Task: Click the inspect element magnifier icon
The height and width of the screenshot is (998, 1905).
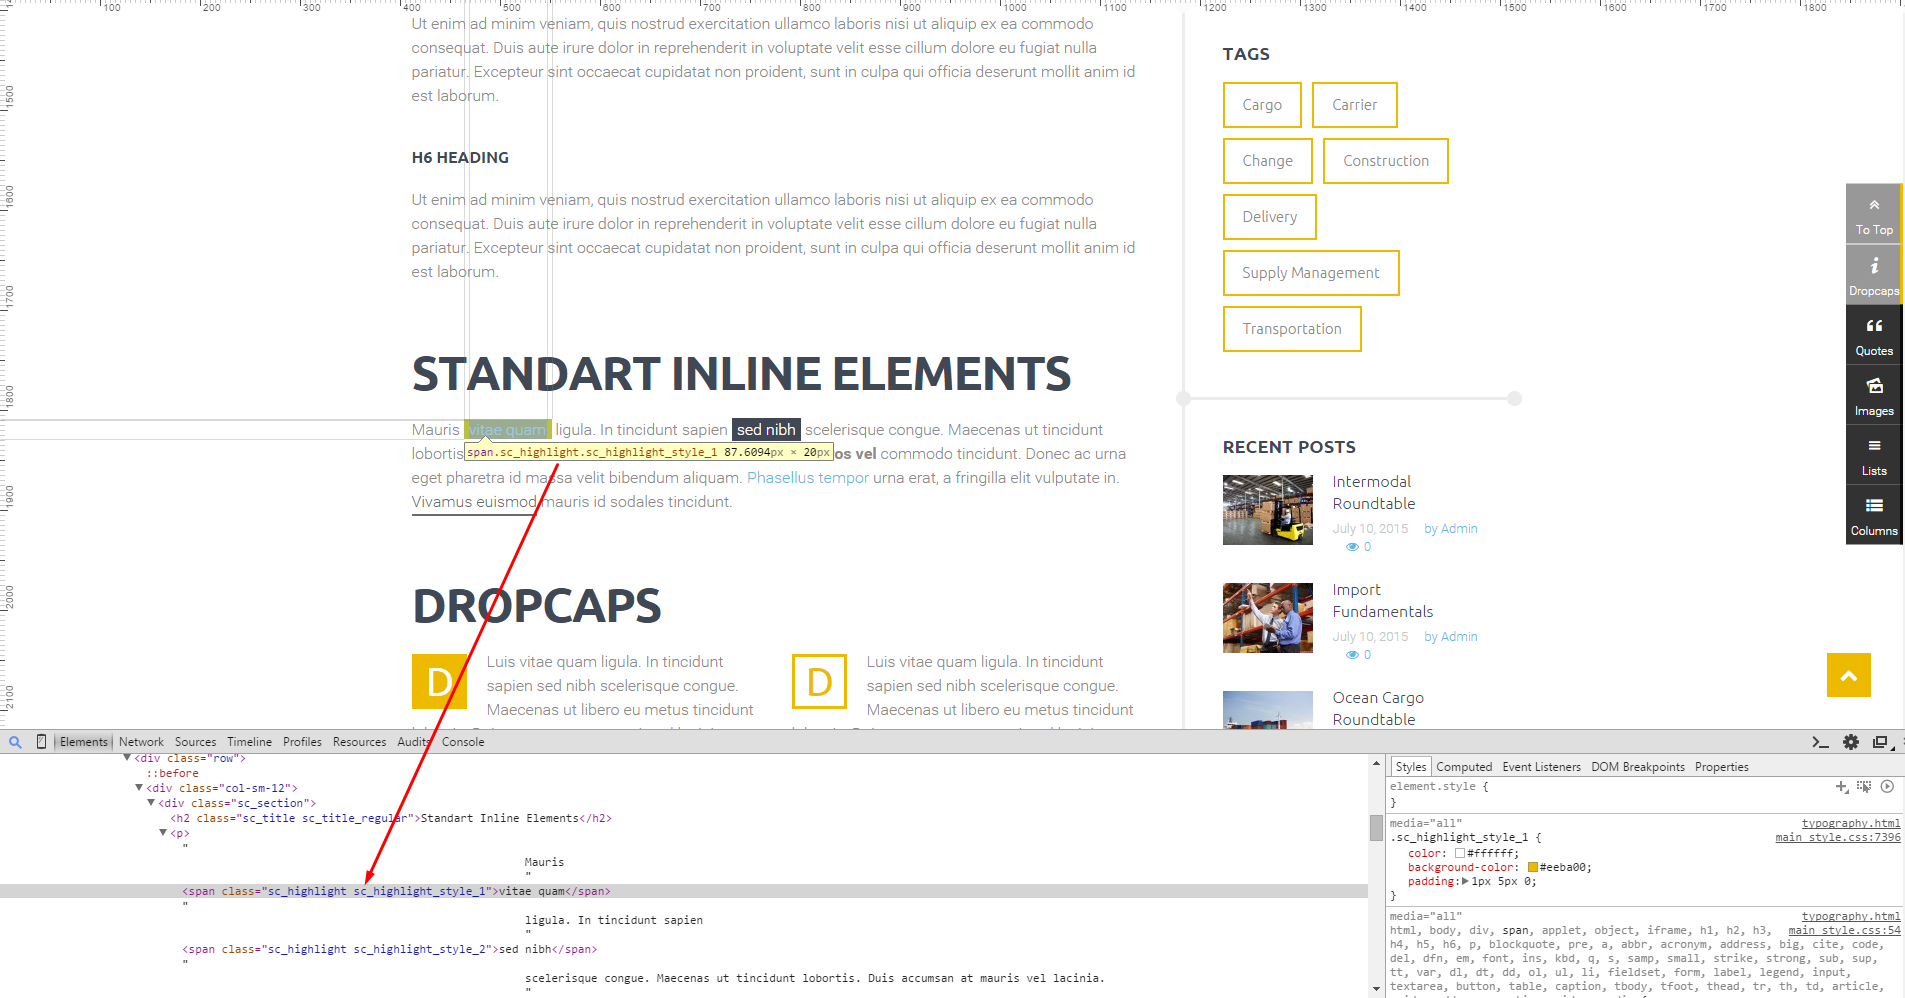Action: click(15, 742)
